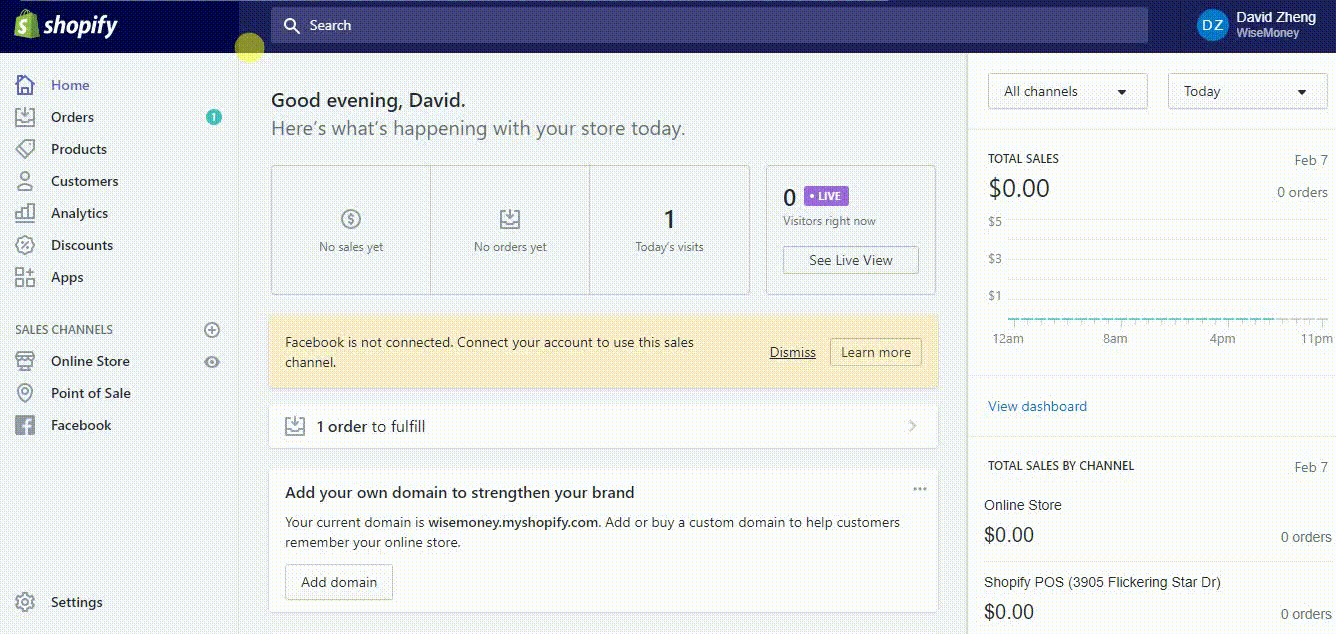Click the LIVE visitors badge

(x=826, y=196)
